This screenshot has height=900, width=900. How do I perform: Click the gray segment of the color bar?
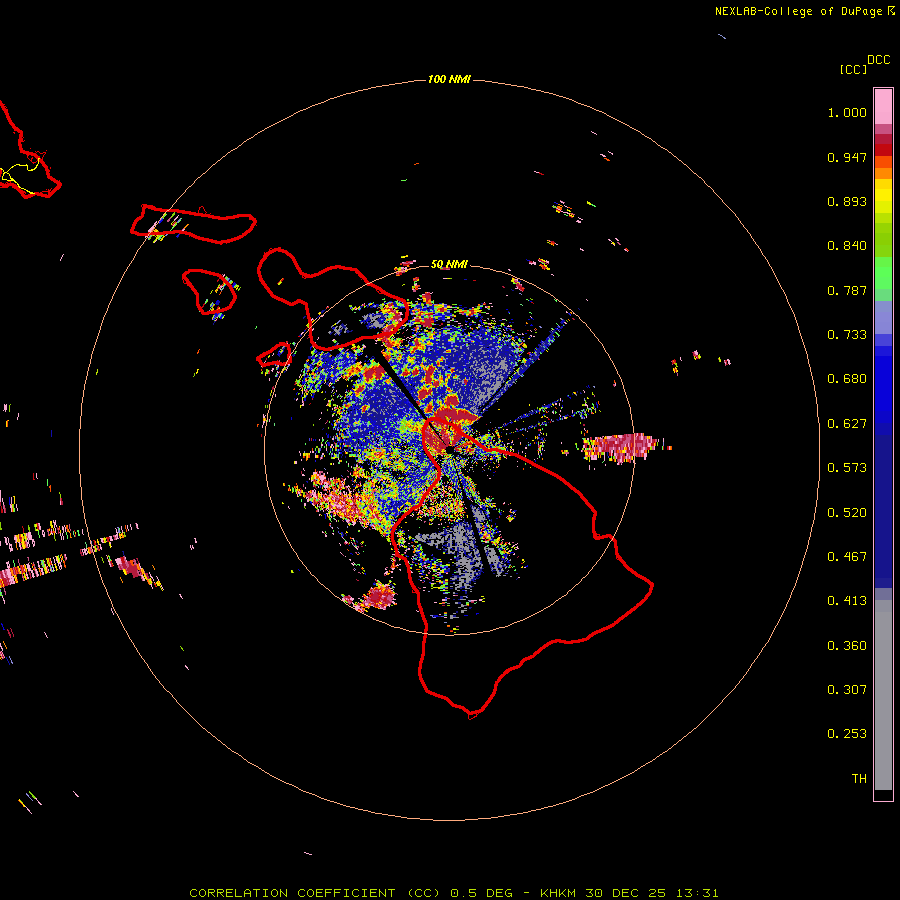click(883, 695)
